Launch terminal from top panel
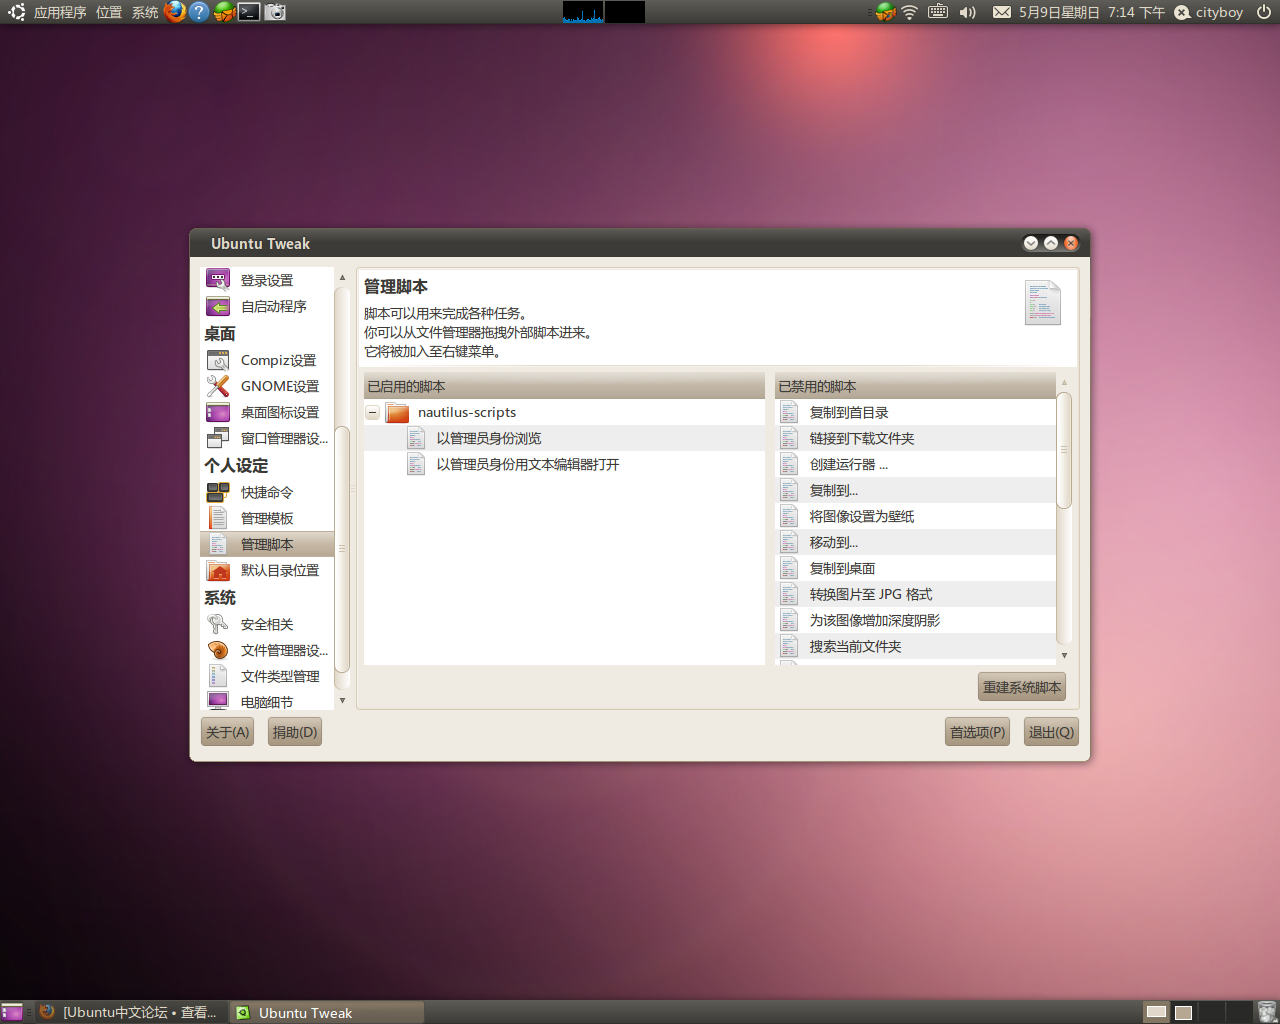Image resolution: width=1280 pixels, height=1024 pixels. pos(248,12)
